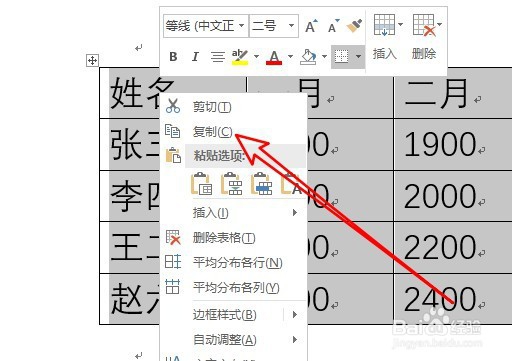
Task: Click the scissors cut icon
Action: point(173,106)
